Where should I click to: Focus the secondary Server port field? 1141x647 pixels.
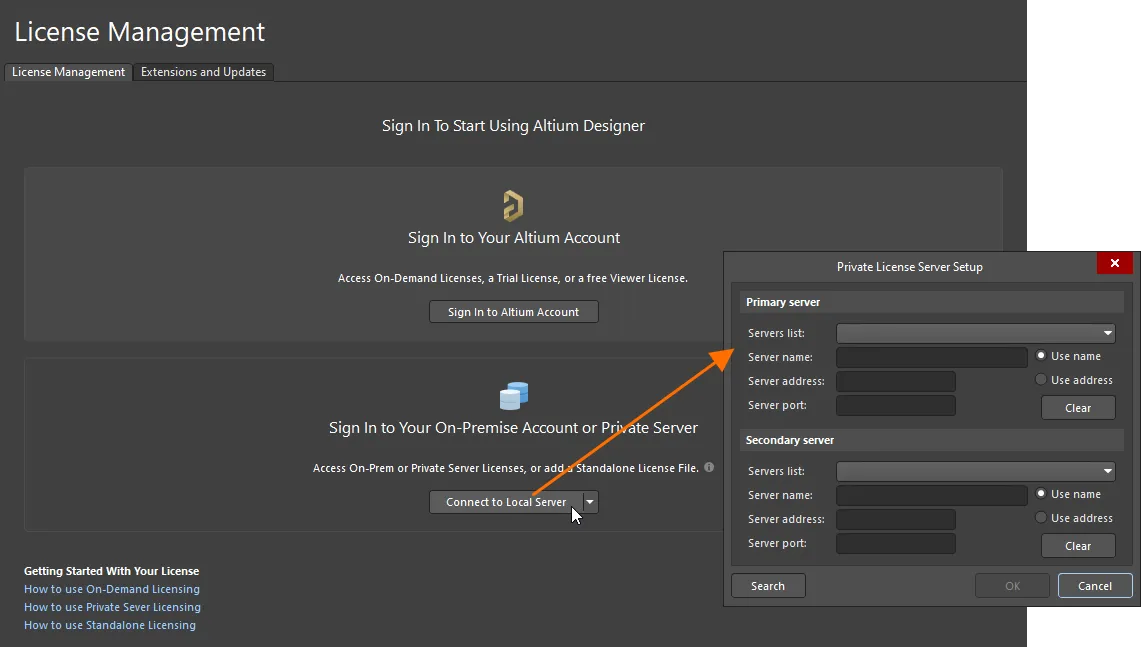pos(896,544)
